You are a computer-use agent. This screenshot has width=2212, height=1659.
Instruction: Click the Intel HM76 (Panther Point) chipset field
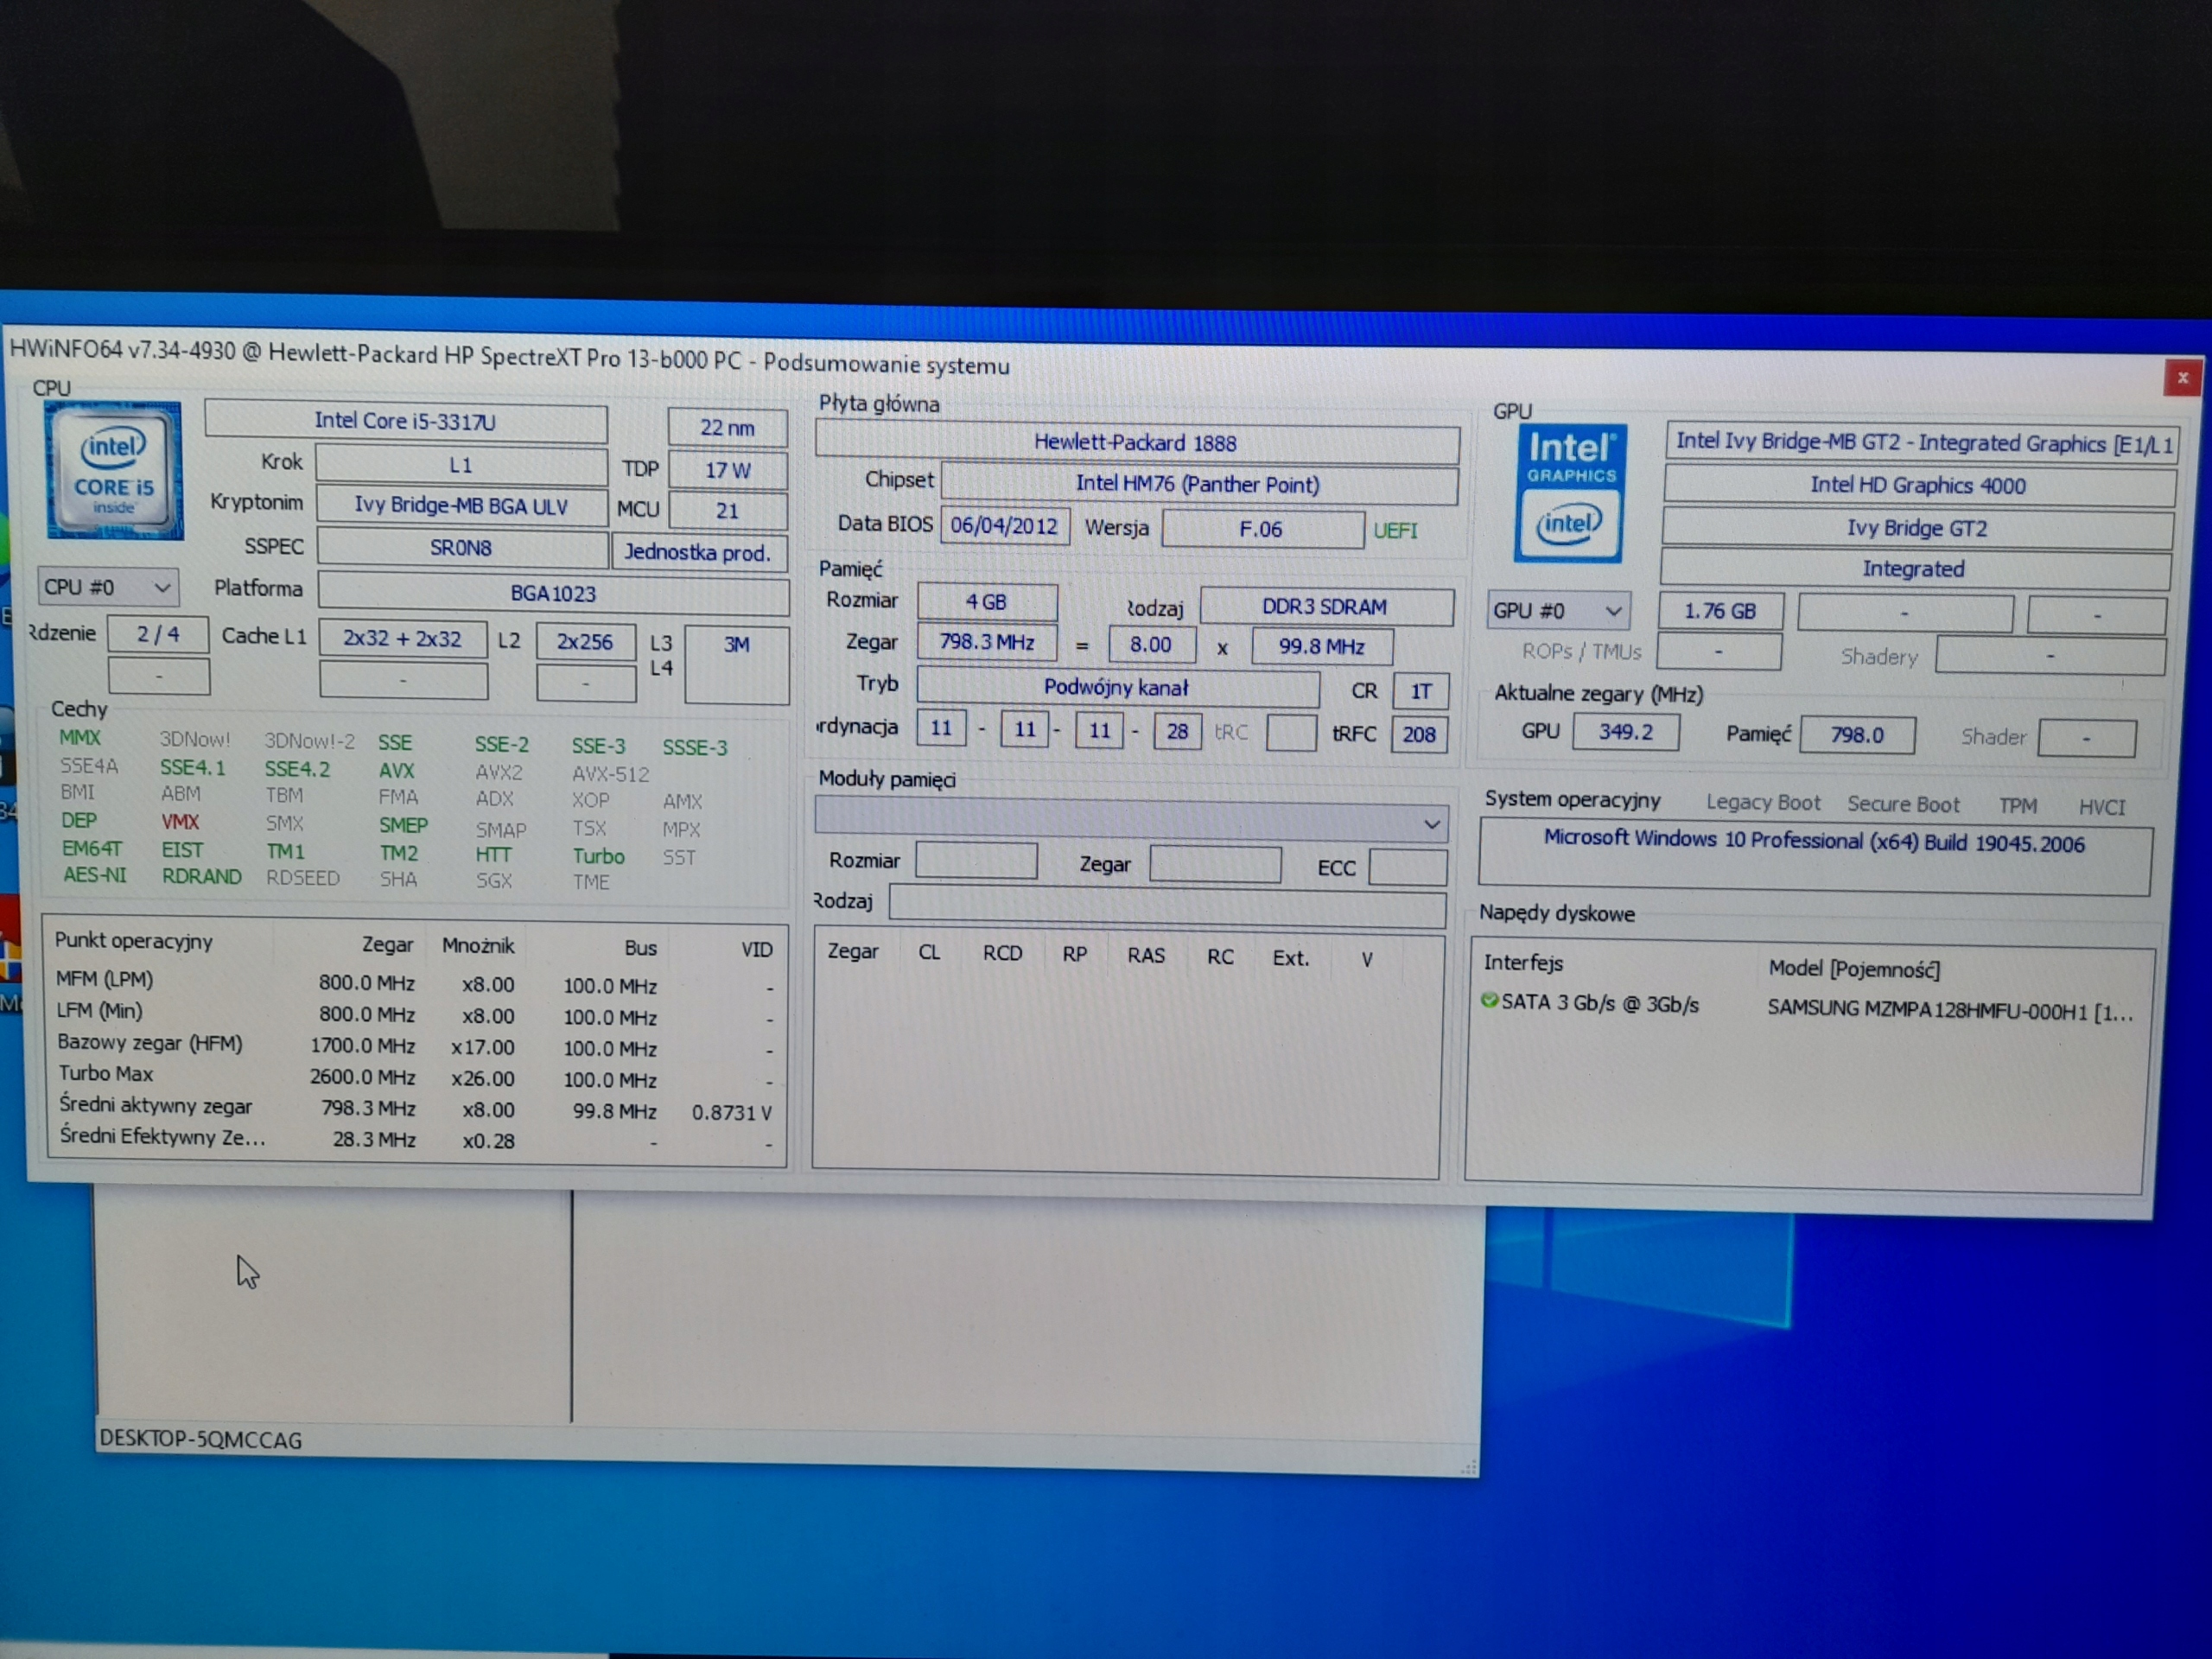click(1198, 484)
